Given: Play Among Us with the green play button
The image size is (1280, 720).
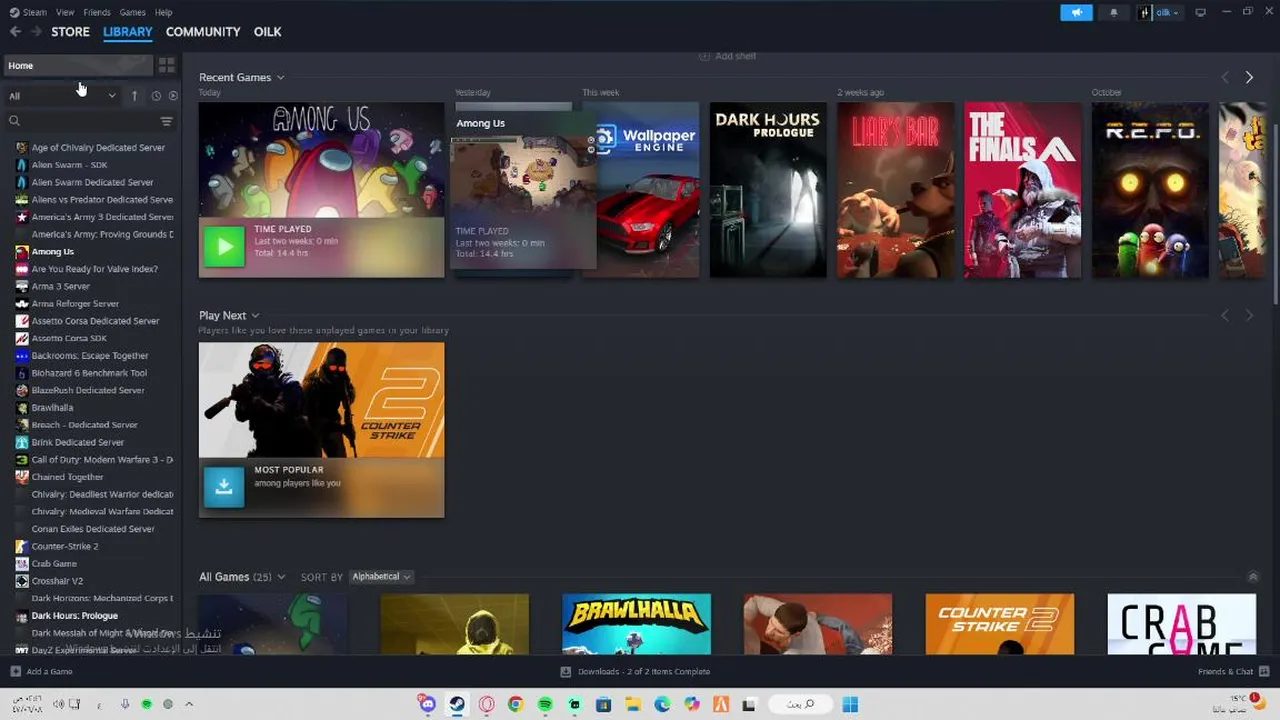Looking at the screenshot, I should (224, 246).
